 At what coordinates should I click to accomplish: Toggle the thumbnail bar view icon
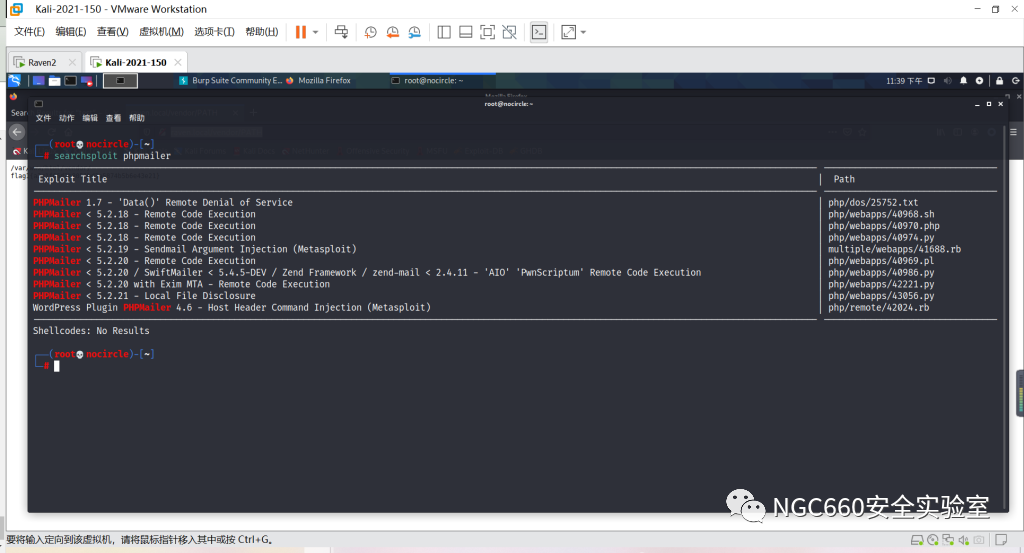point(466,32)
